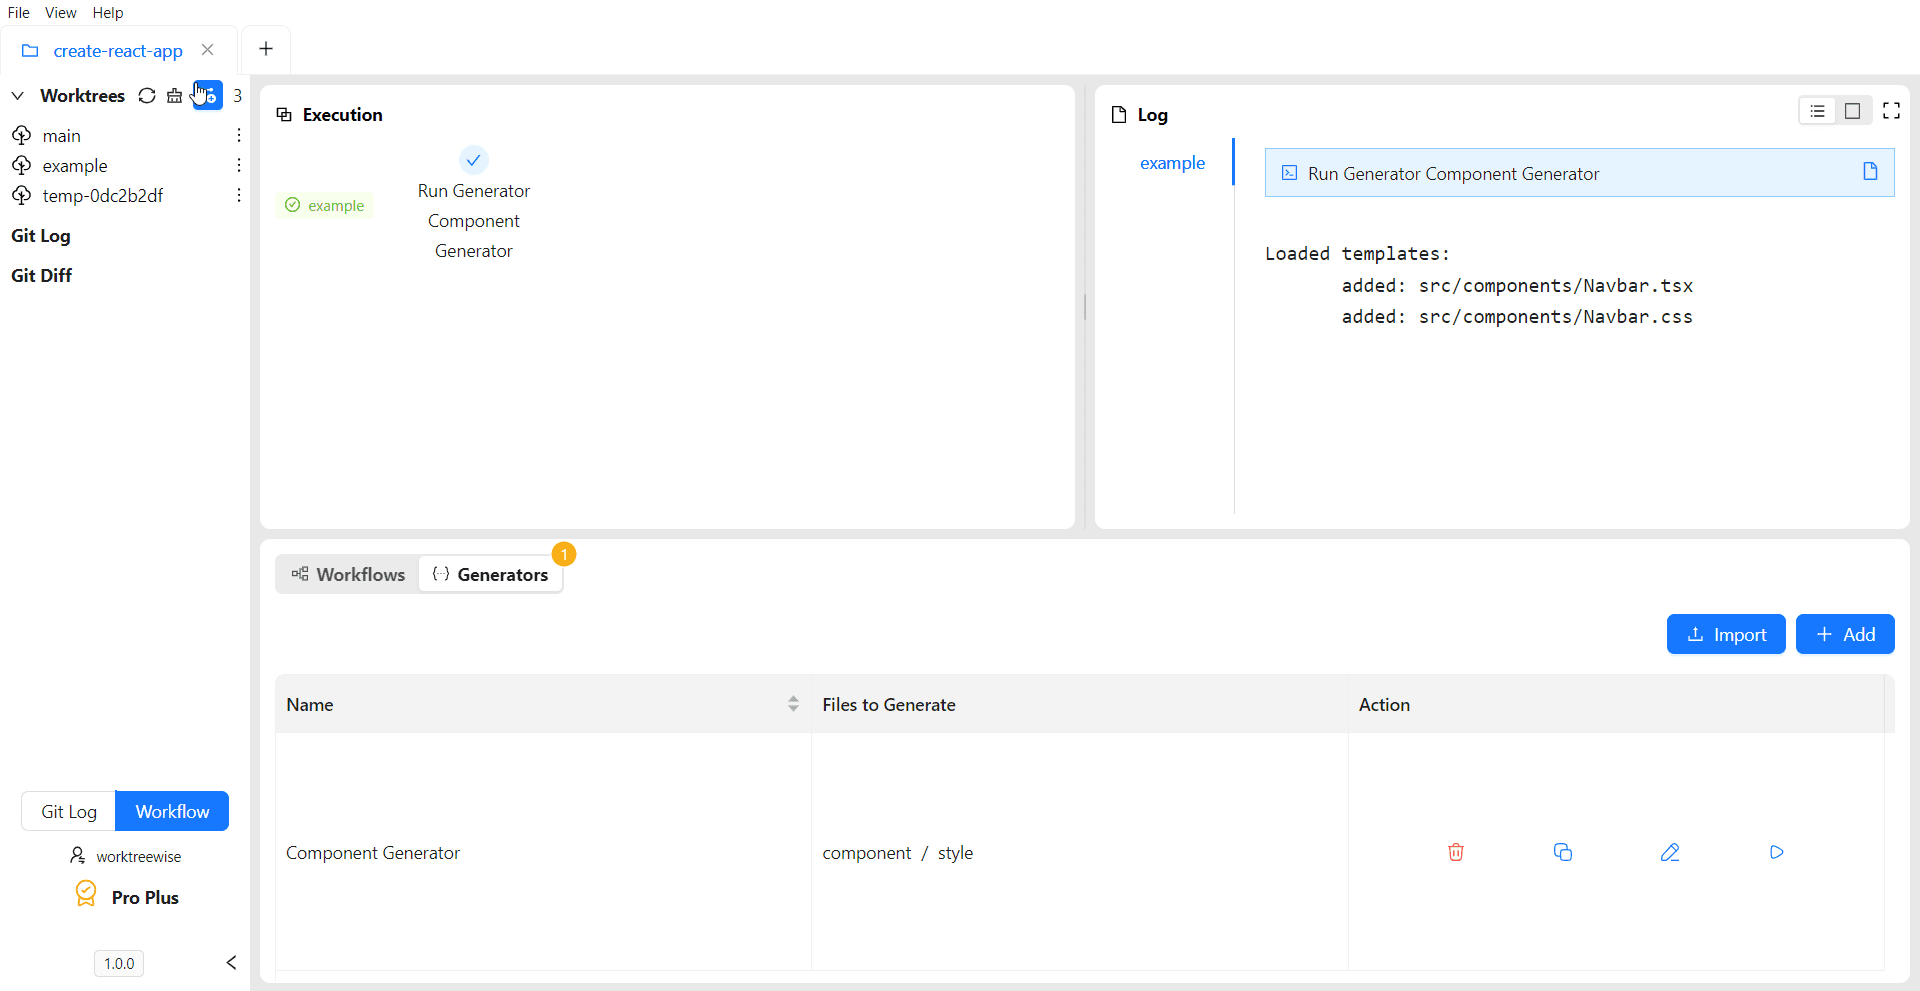The image size is (1920, 991).
Task: Enter fullscreen mode in the Log panel
Action: point(1892,110)
